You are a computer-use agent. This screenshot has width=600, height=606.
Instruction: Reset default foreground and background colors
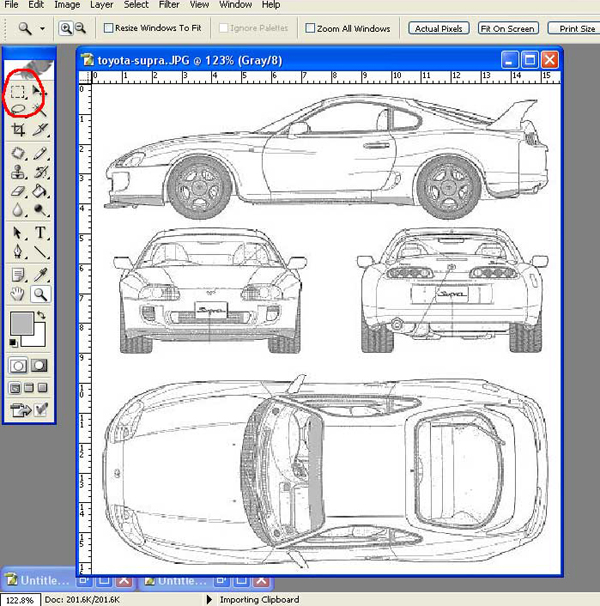[13, 343]
